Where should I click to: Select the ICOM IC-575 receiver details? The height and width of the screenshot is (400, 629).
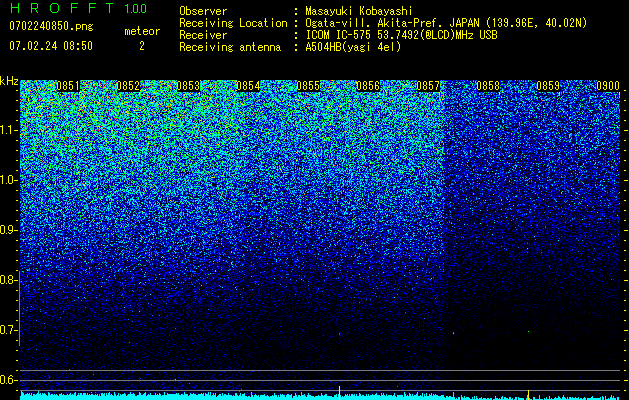(x=401, y=35)
